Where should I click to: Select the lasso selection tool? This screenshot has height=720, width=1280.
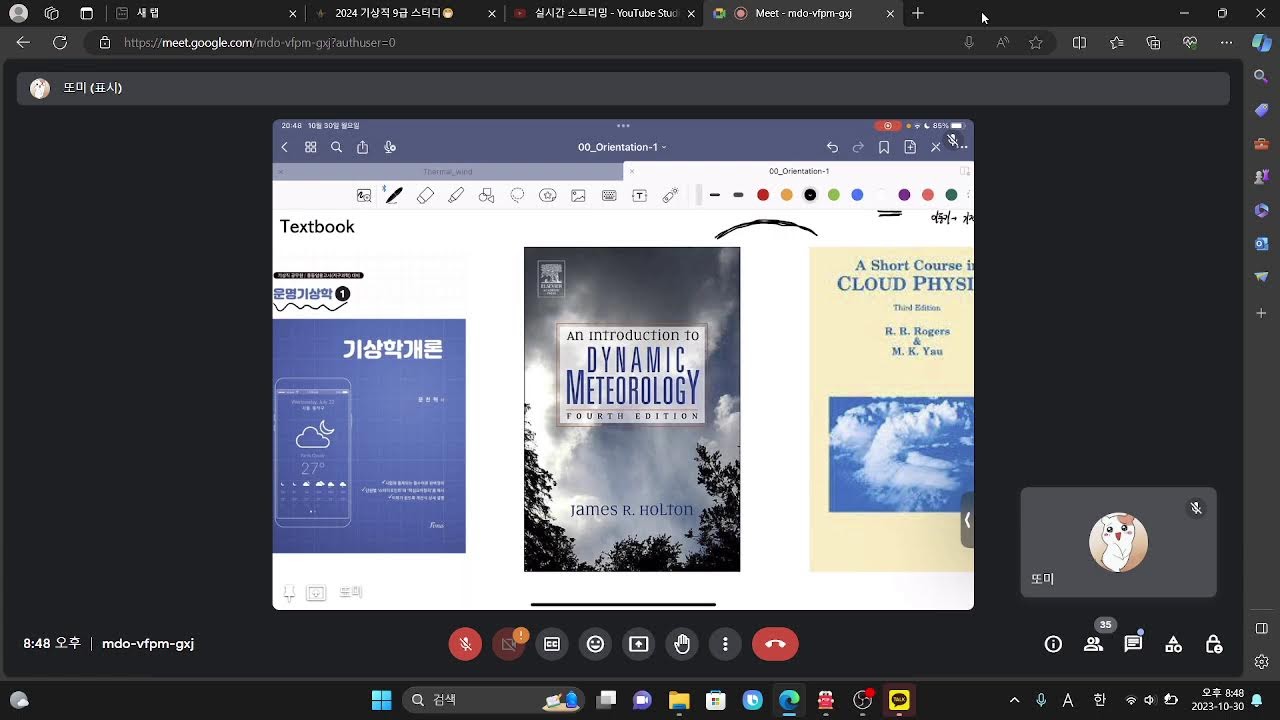coord(517,195)
